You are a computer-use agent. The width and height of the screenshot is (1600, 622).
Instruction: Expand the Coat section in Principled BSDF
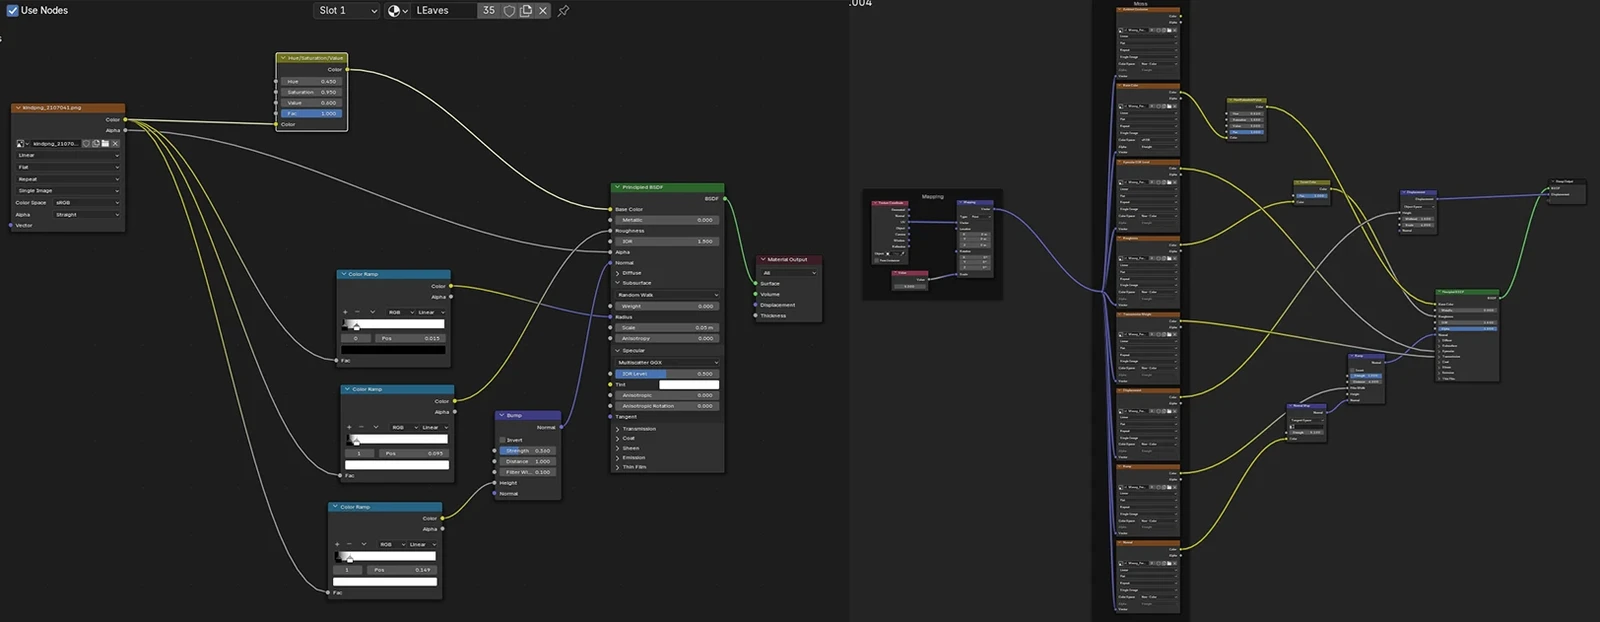pyautogui.click(x=617, y=438)
